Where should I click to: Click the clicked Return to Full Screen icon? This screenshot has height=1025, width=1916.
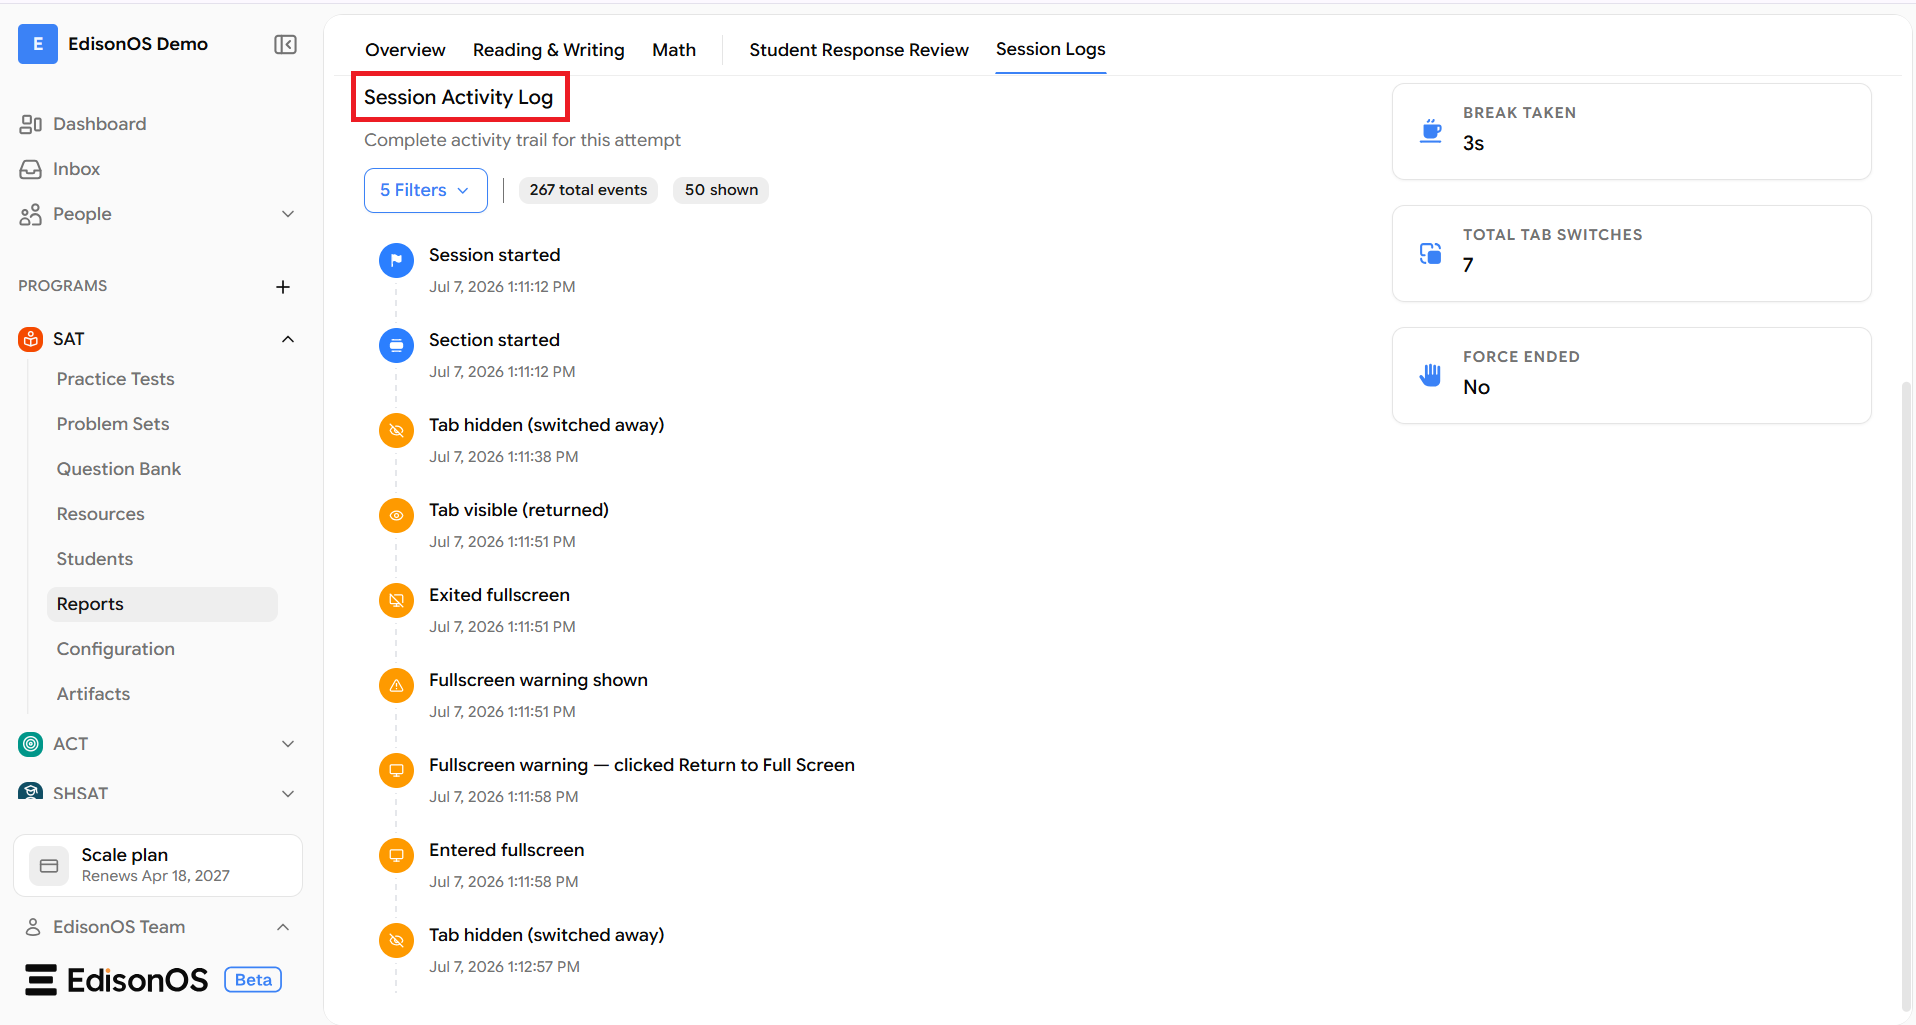pyautogui.click(x=396, y=770)
